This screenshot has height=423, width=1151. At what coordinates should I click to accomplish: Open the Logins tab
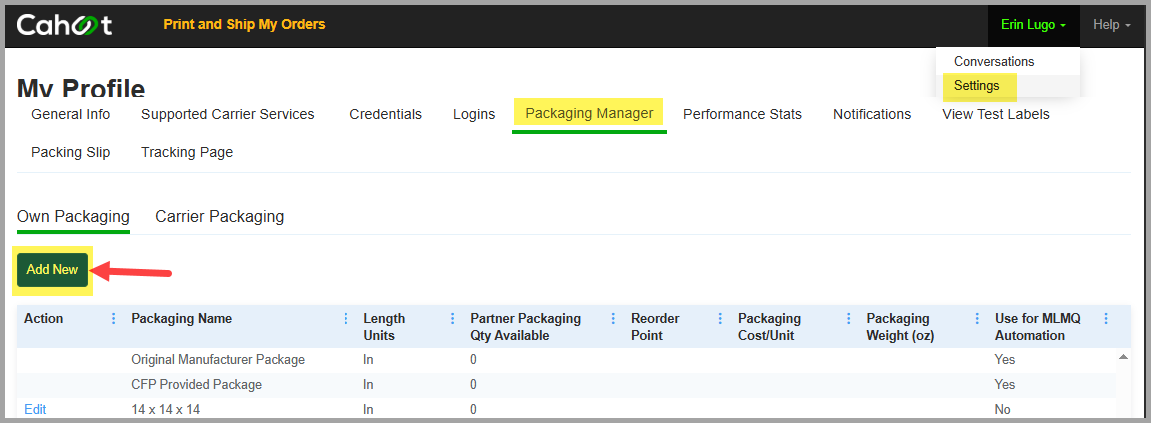pyautogui.click(x=473, y=115)
